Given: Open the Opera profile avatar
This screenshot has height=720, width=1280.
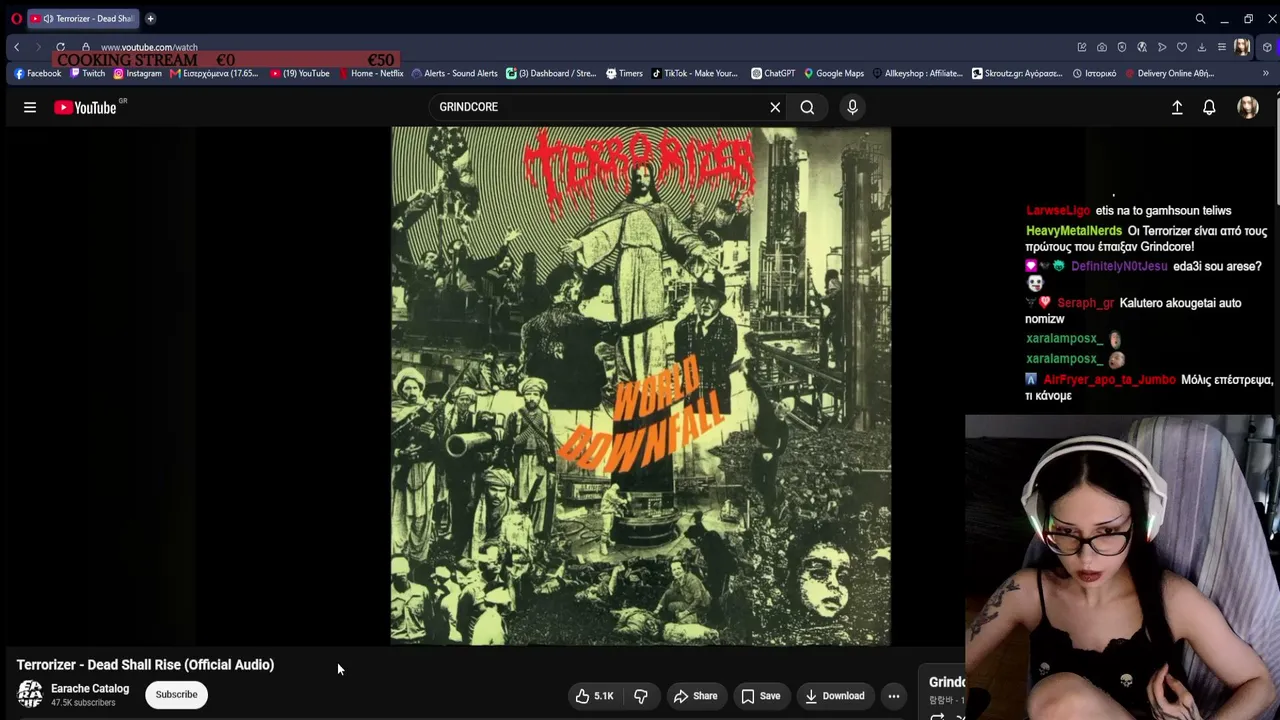Looking at the screenshot, I should tap(1242, 47).
